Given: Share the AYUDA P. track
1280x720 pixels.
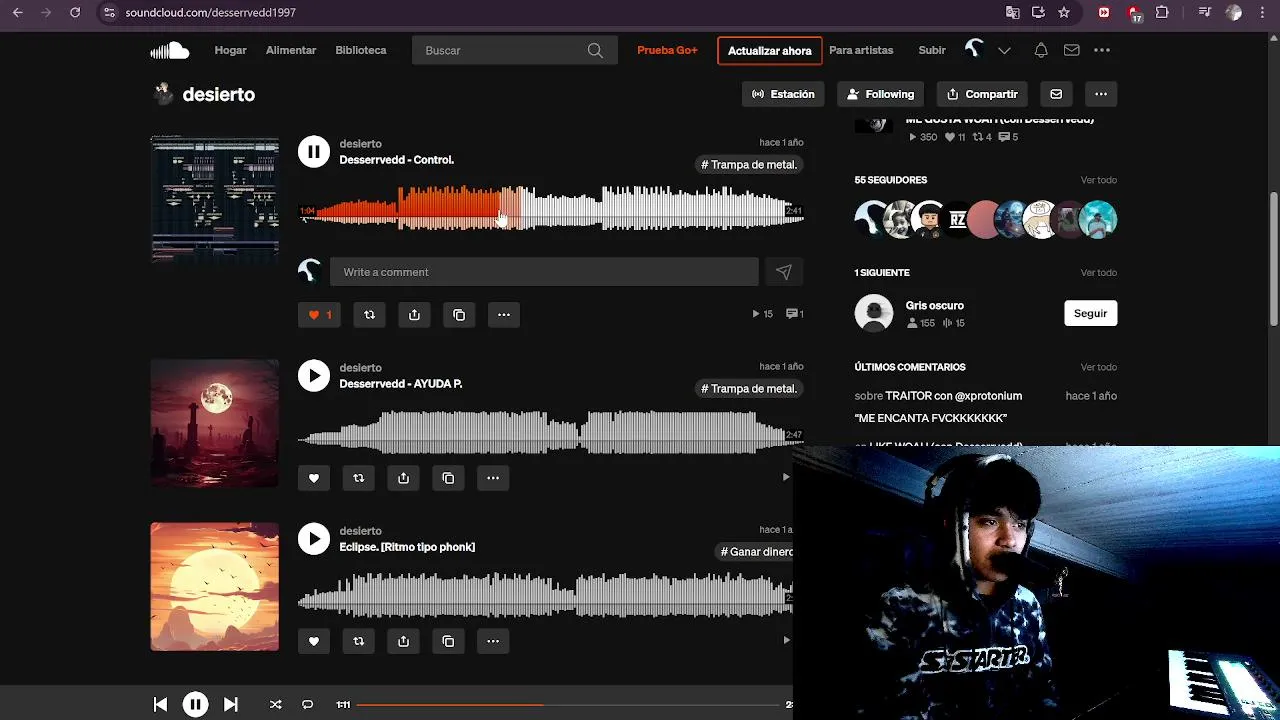Looking at the screenshot, I should click(403, 478).
